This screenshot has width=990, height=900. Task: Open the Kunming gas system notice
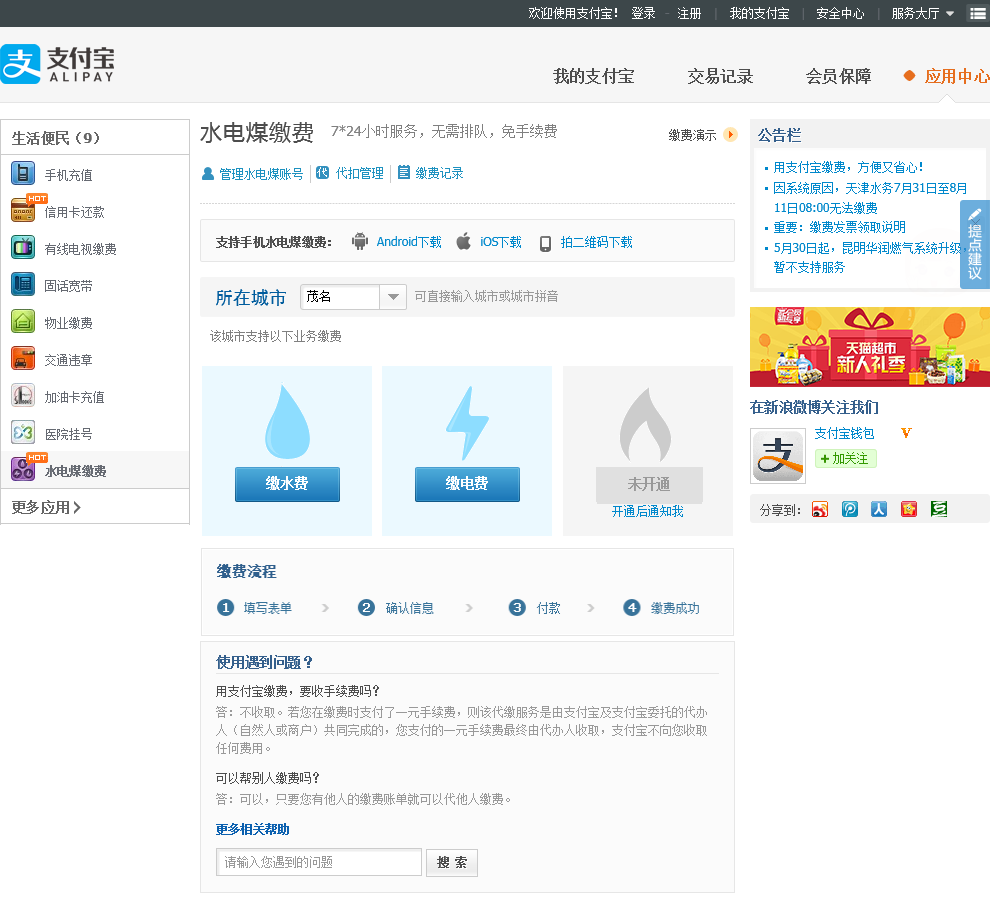(869, 258)
